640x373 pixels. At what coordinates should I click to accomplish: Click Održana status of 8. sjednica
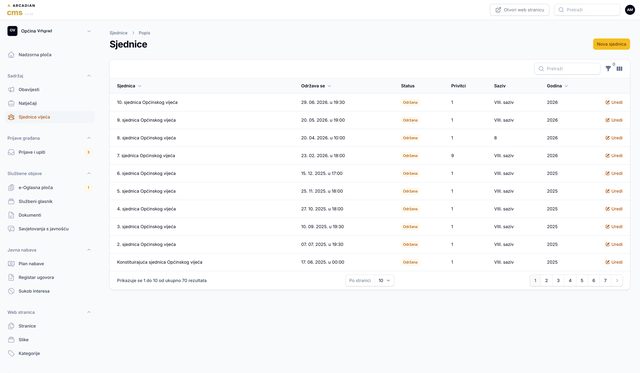coord(410,138)
